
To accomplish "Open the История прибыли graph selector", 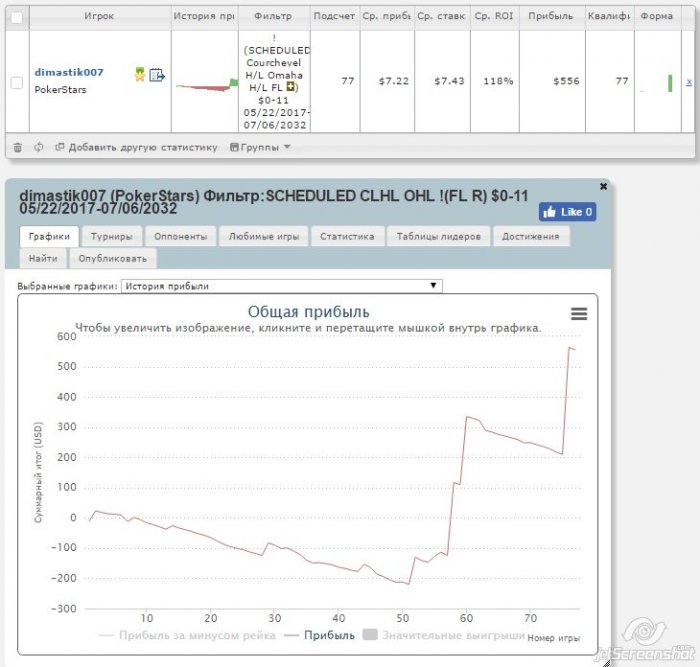I will point(282,286).
